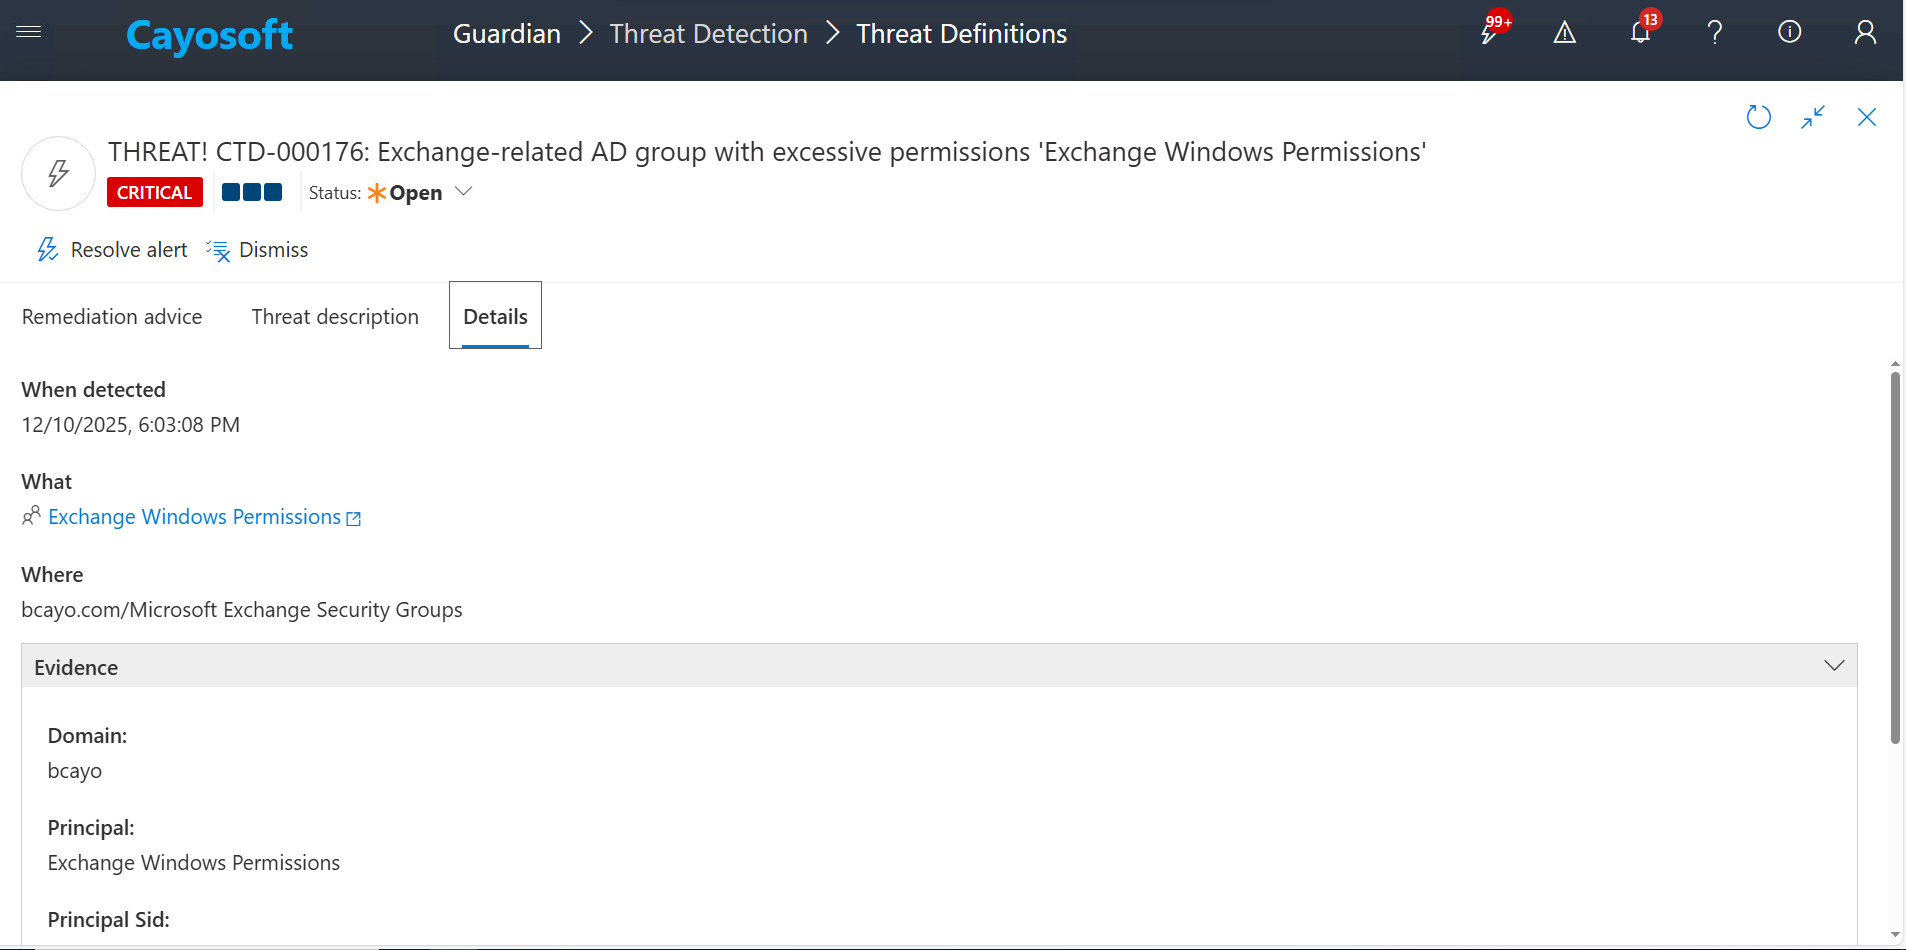
Task: Open notifications bell with 13 badge
Action: pyautogui.click(x=1640, y=33)
